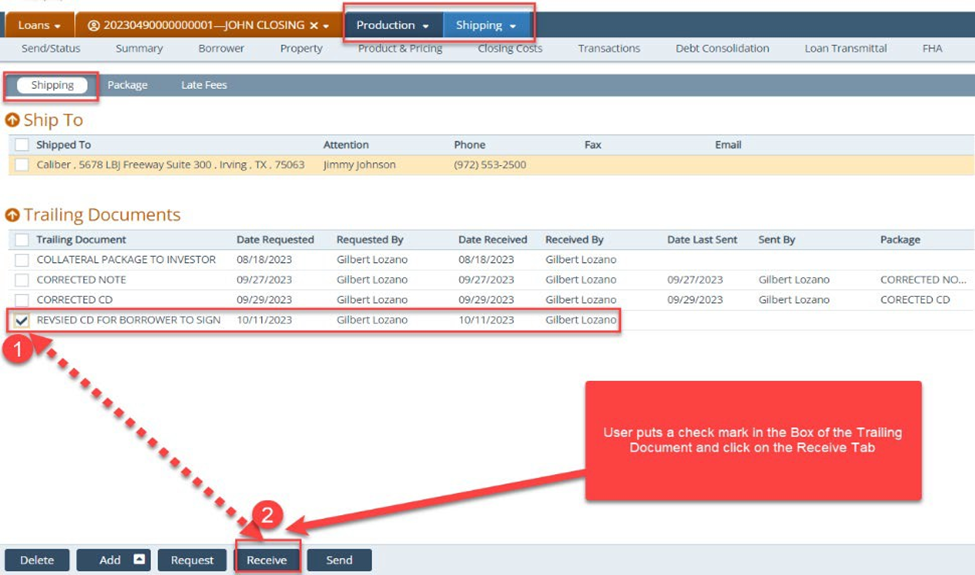Toggle the Trailing Document header checkbox
This screenshot has height=575, width=975.
click(x=22, y=239)
